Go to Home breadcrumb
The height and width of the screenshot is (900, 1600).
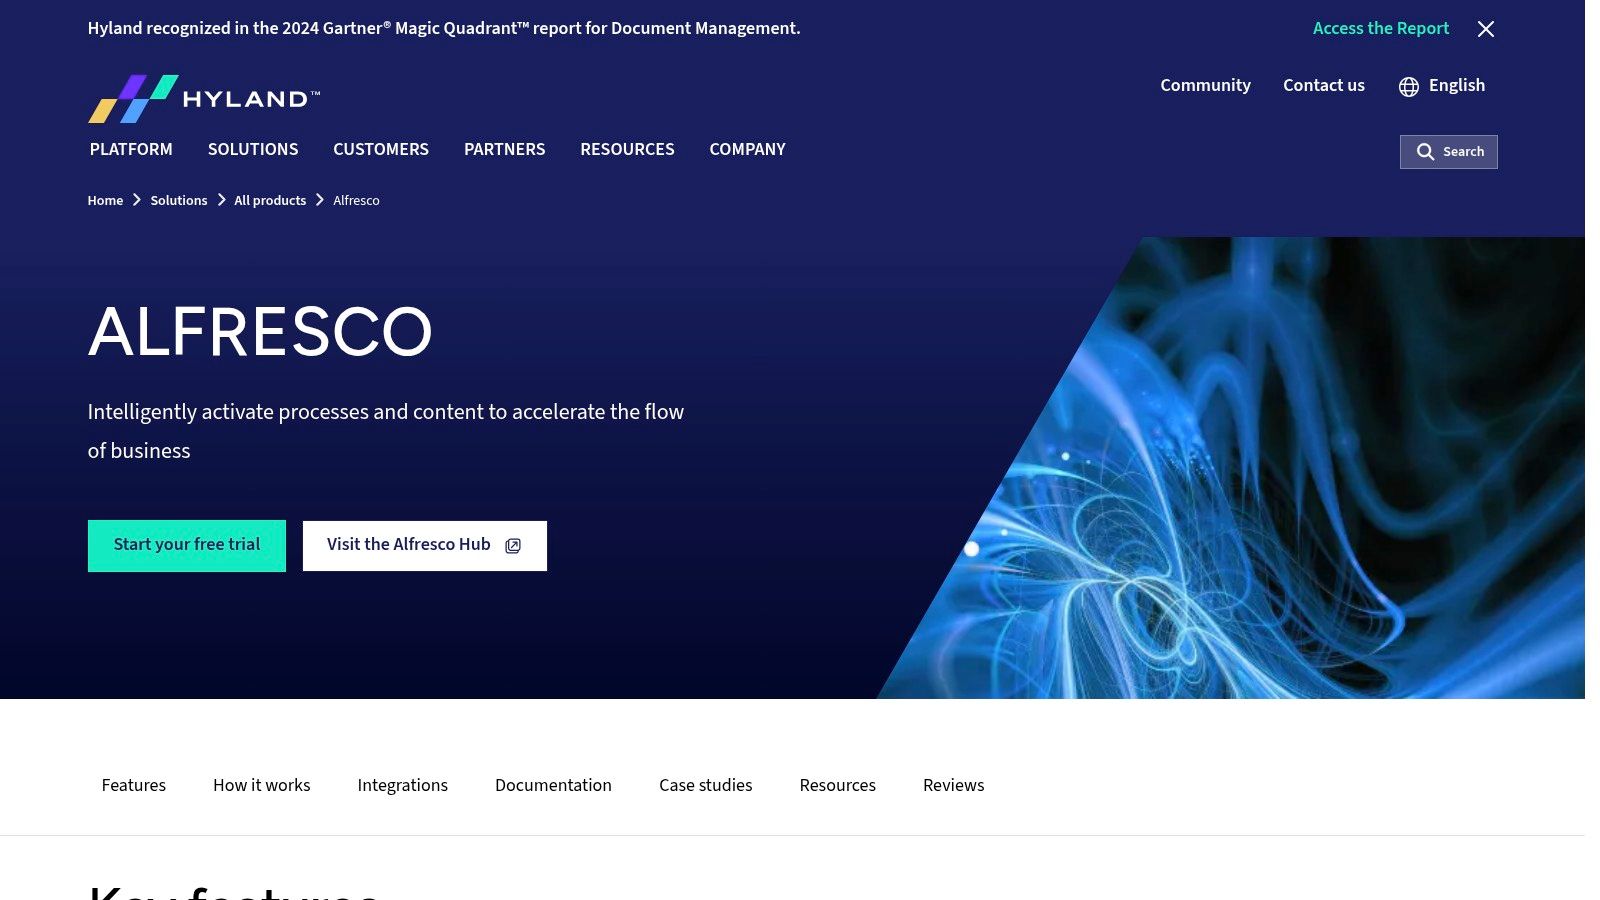[105, 200]
